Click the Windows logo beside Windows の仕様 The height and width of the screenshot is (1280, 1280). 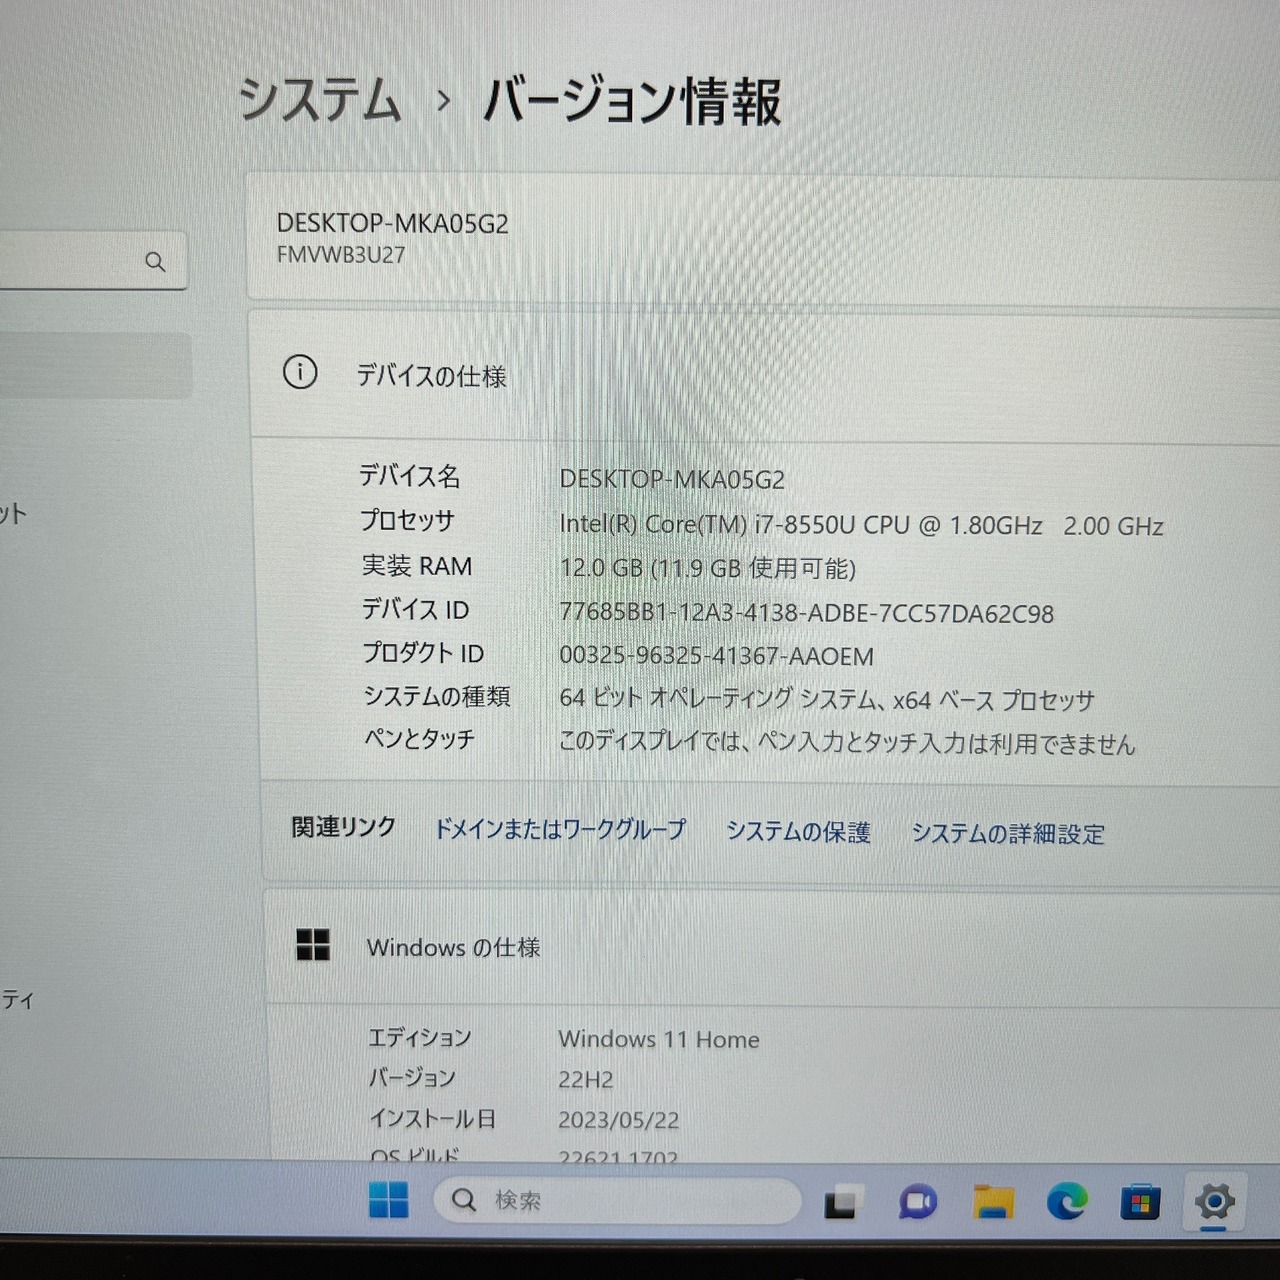[x=313, y=944]
